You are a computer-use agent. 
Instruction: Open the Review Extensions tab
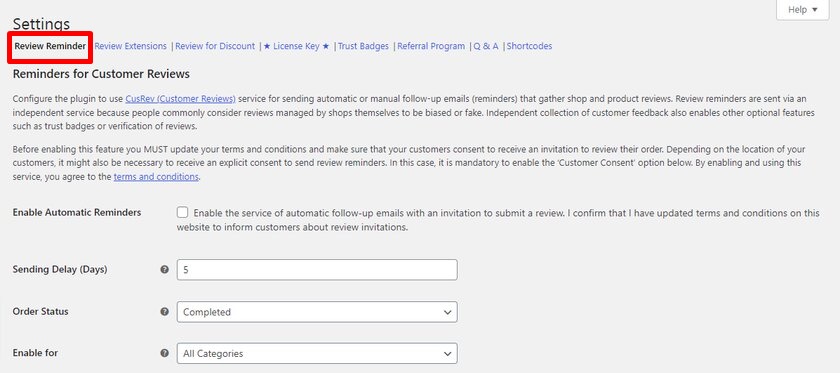click(x=131, y=46)
